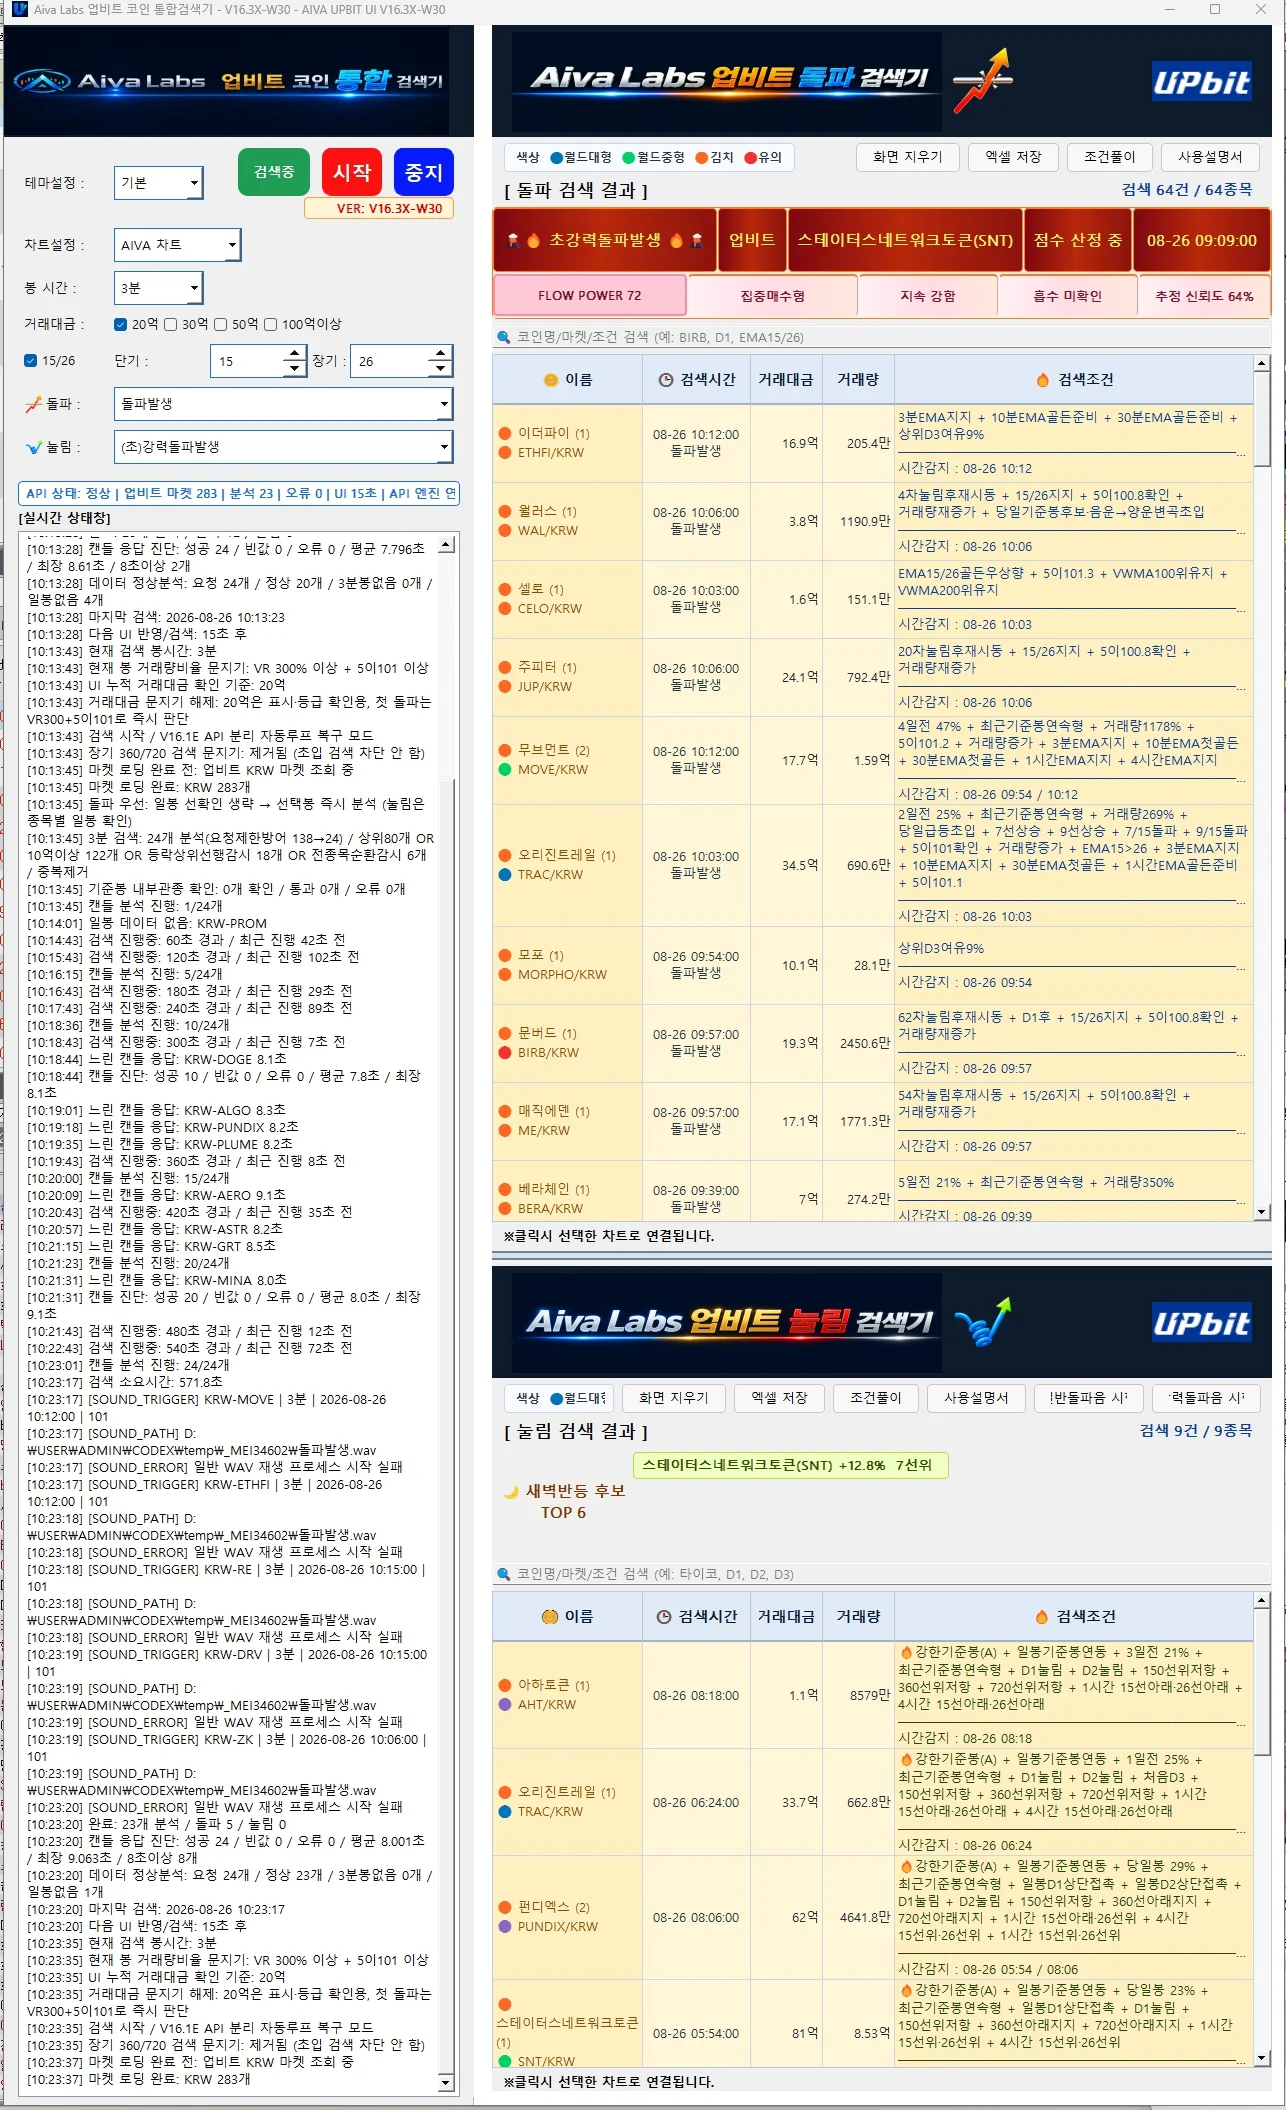Open the 봉 시간 dropdown showing 3분
The width and height of the screenshot is (1286, 2110).
tap(159, 288)
